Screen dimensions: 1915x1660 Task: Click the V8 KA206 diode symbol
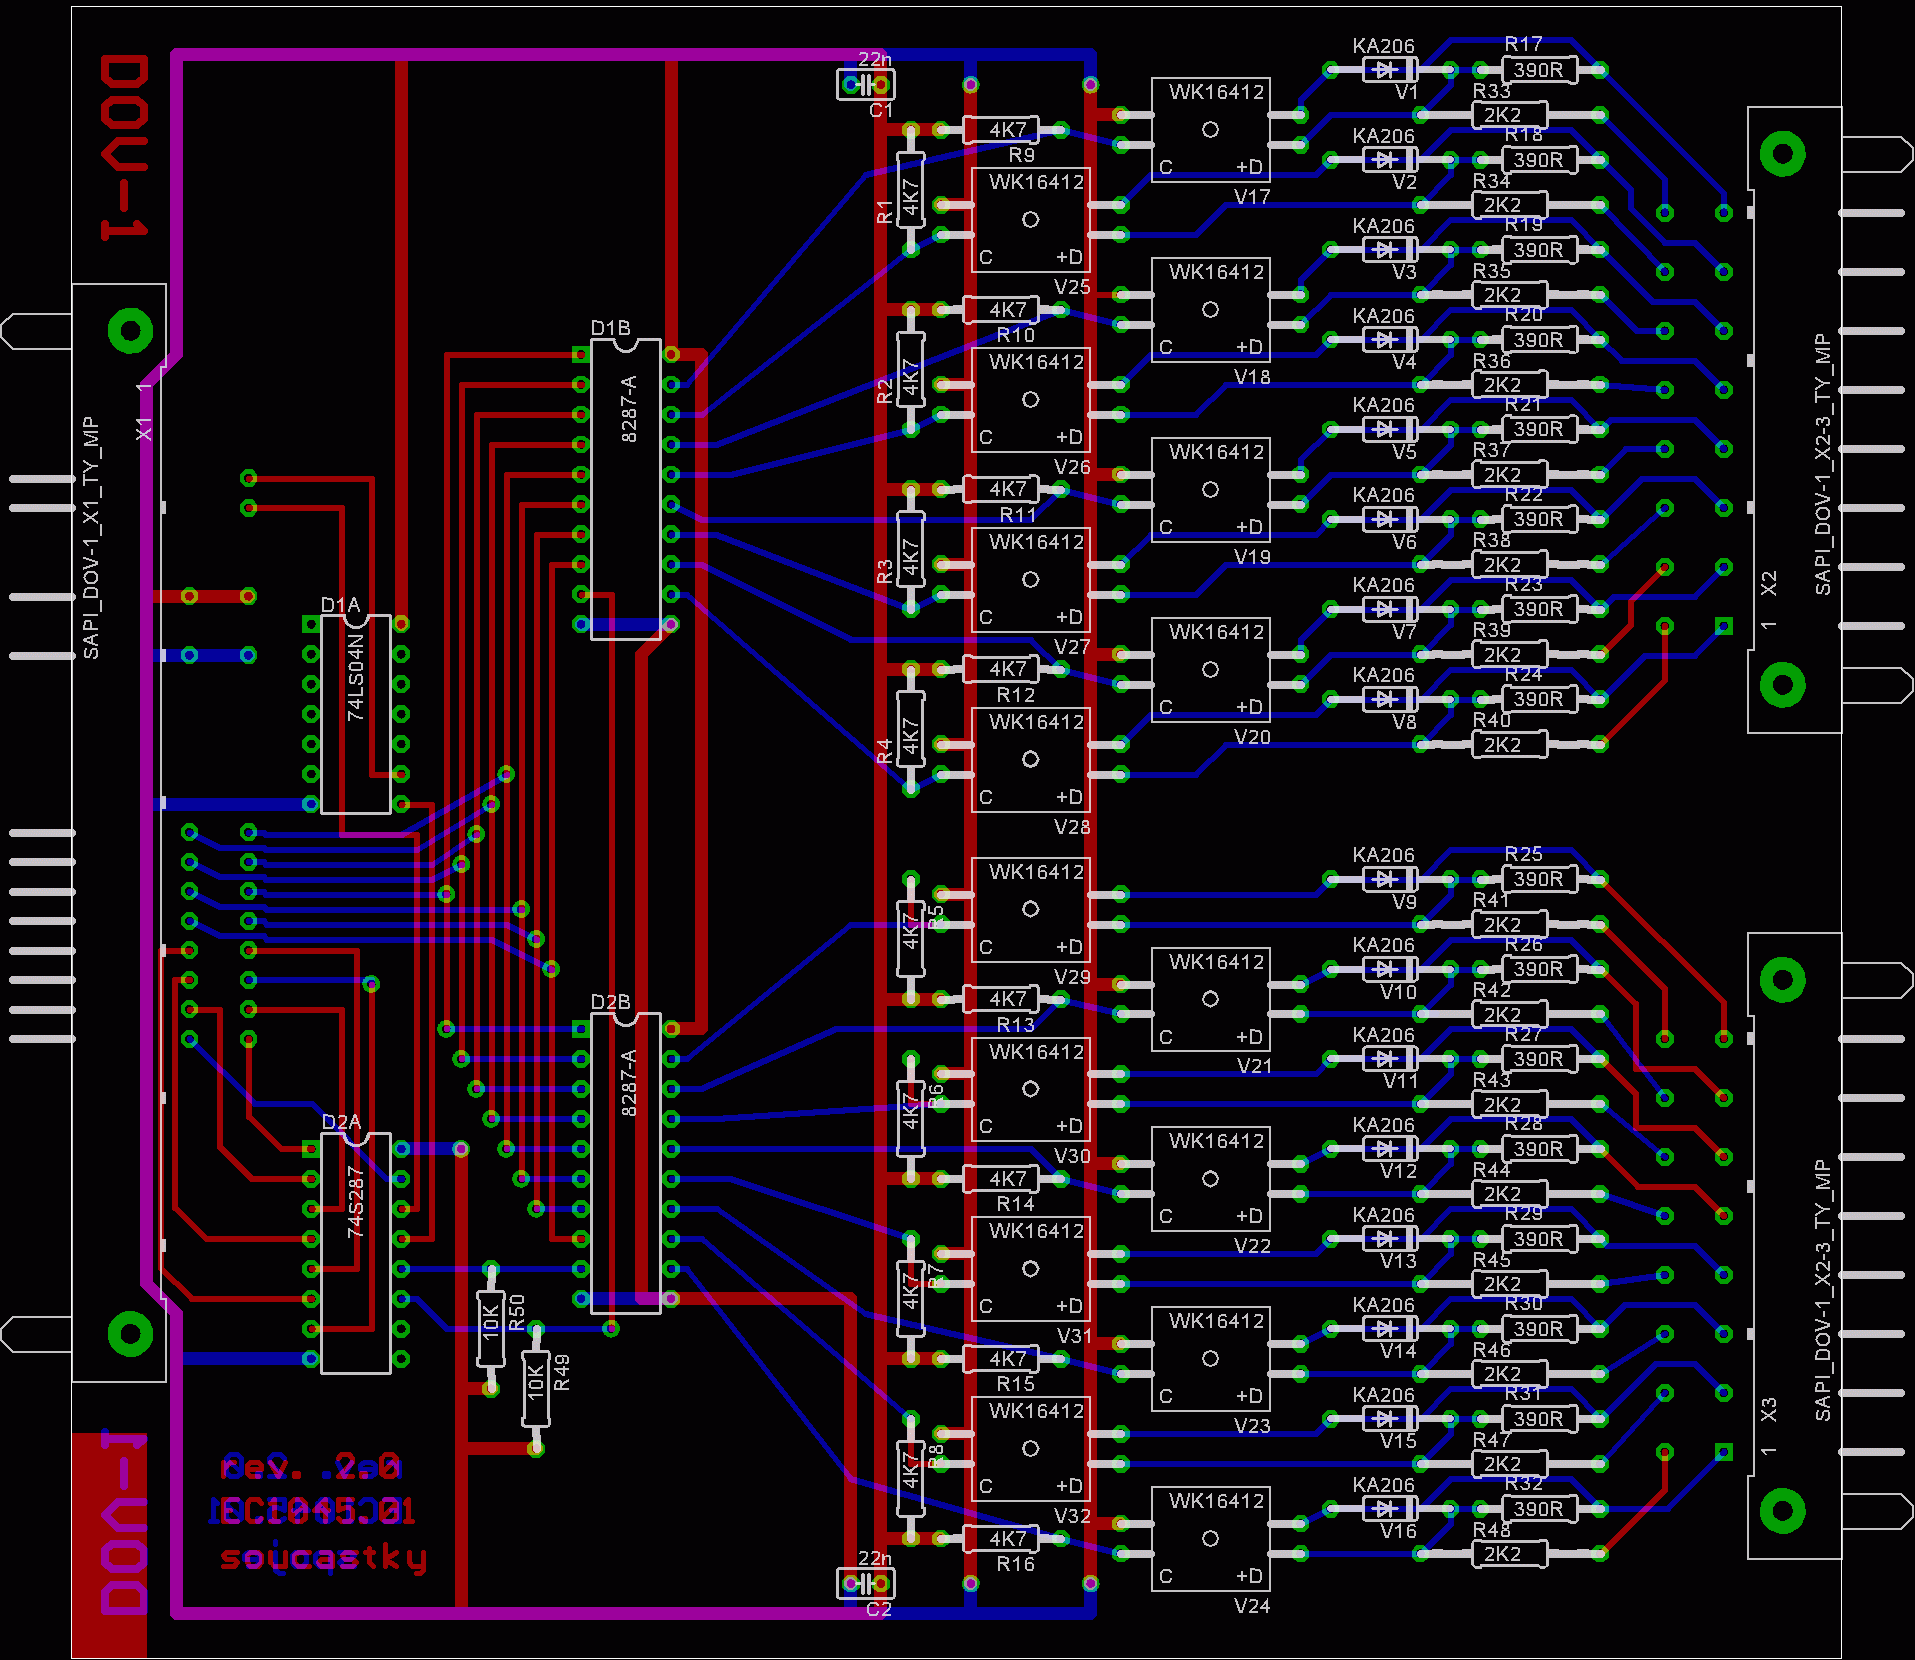(x=1388, y=699)
